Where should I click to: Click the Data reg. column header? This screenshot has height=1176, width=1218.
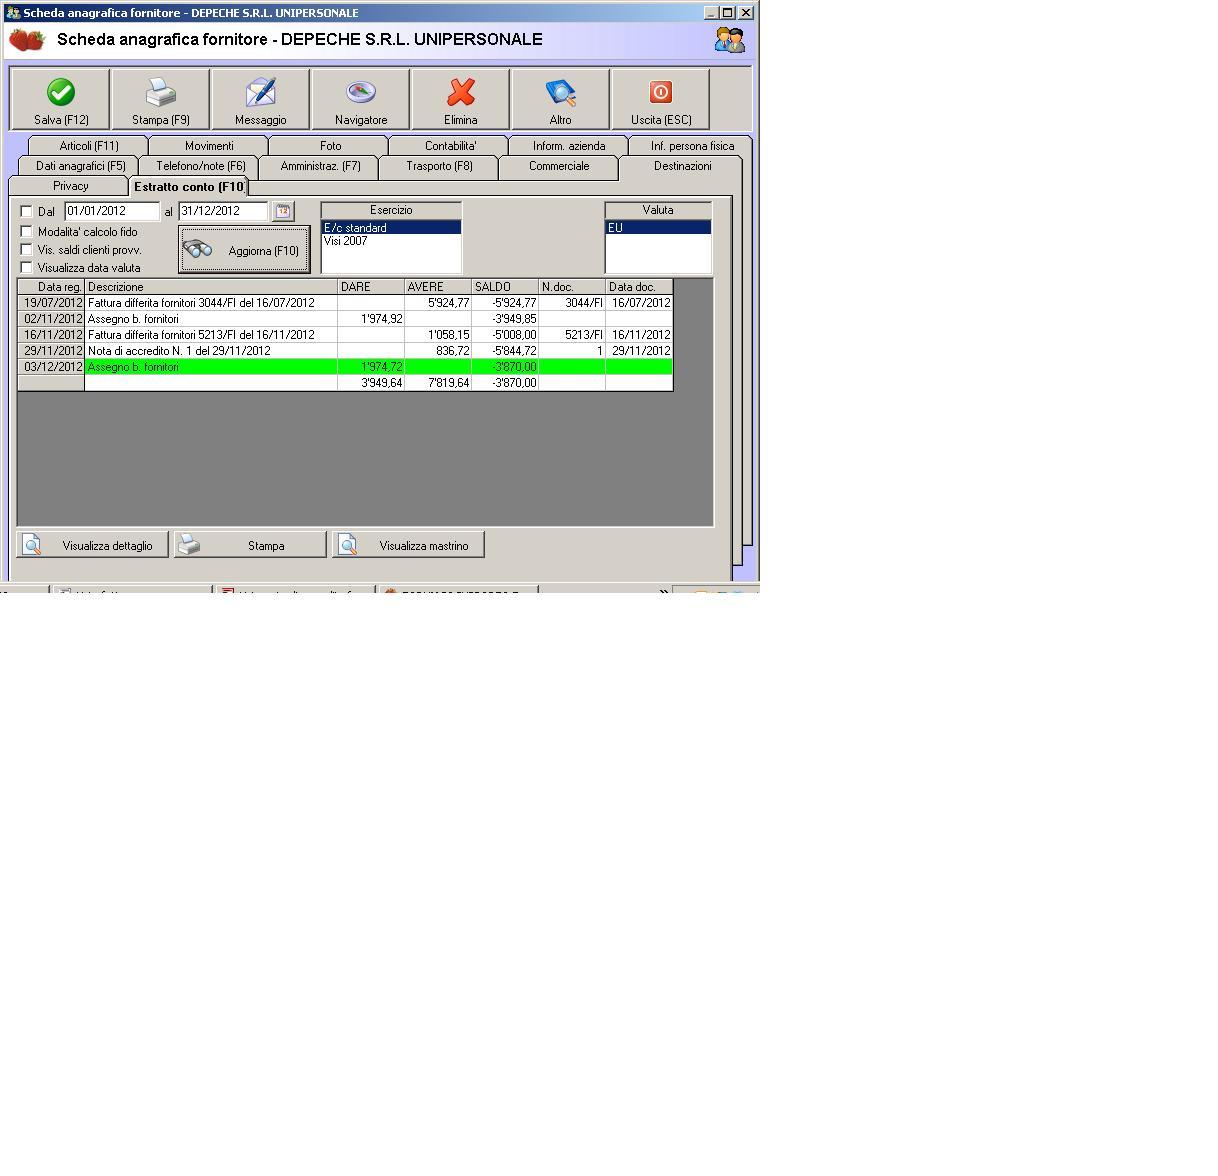coord(51,287)
